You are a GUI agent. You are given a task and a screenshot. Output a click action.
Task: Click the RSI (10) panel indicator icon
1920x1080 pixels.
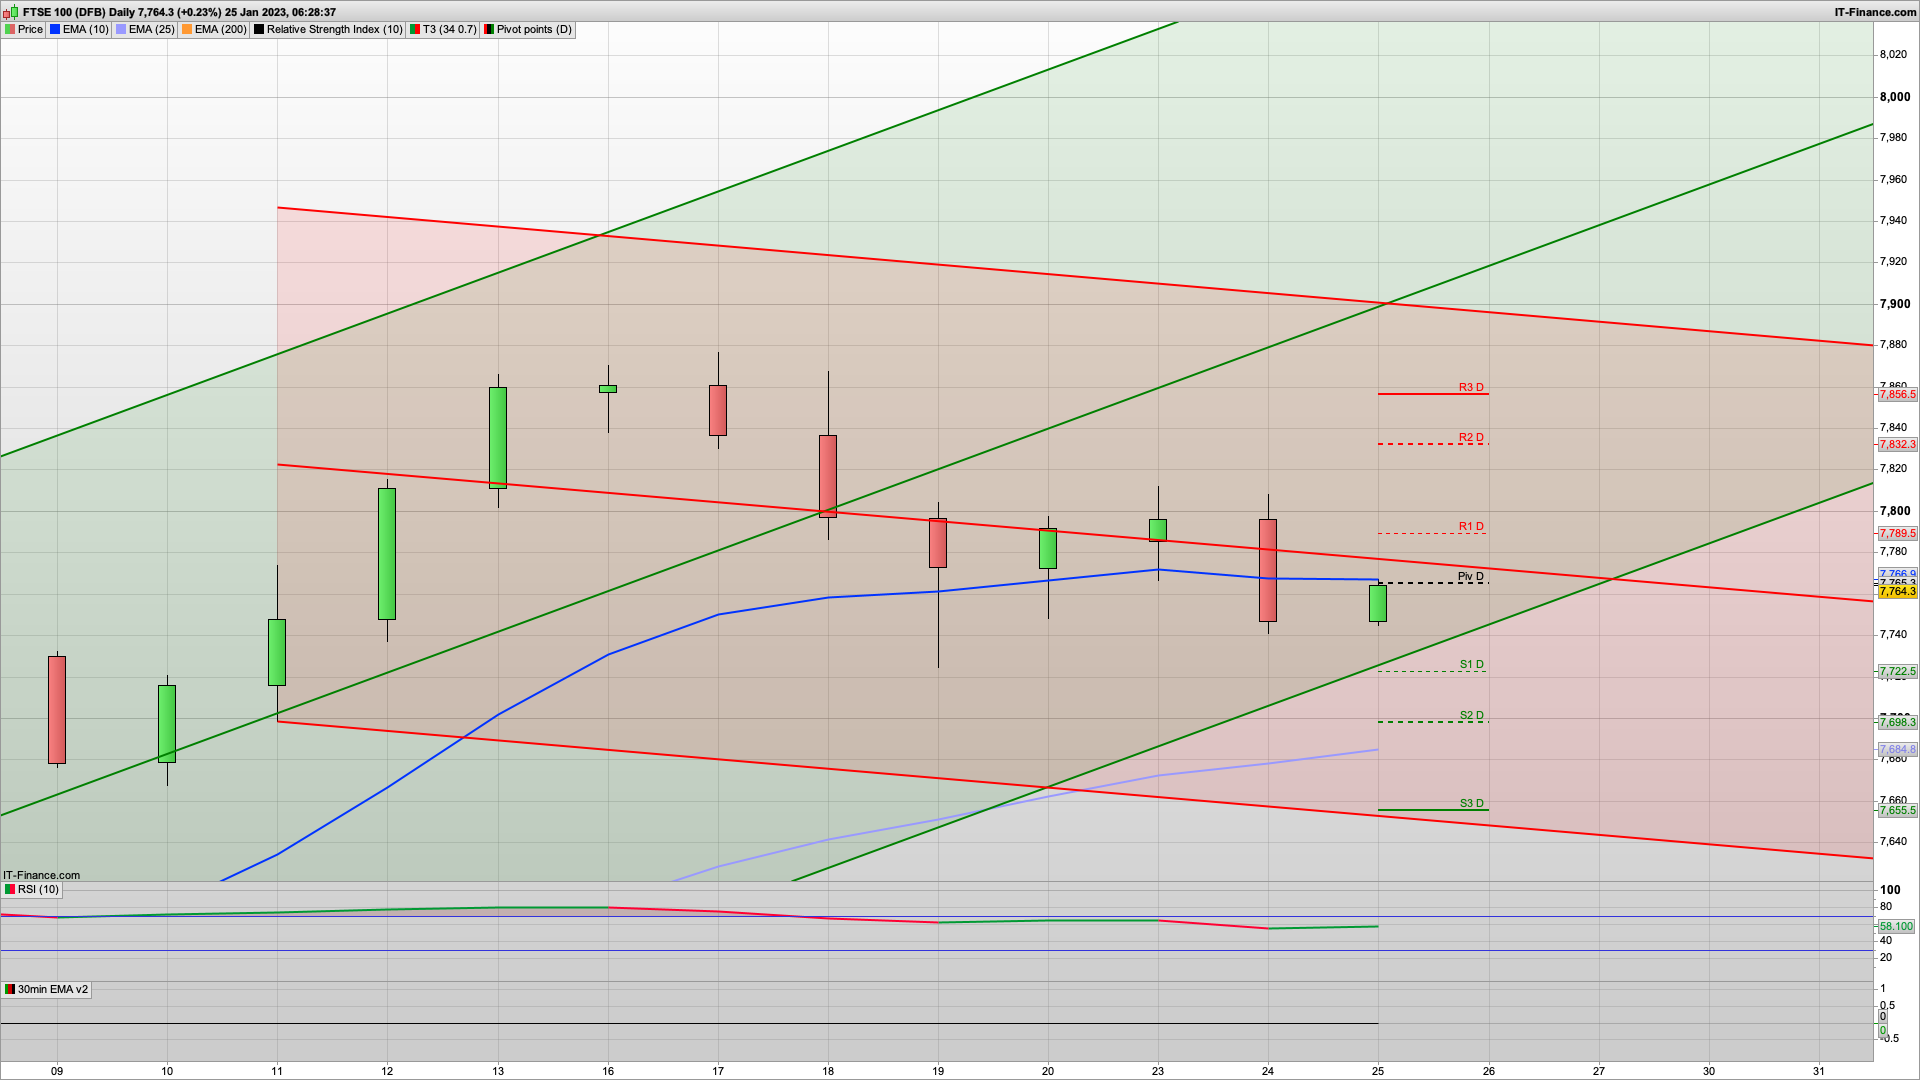point(8,889)
